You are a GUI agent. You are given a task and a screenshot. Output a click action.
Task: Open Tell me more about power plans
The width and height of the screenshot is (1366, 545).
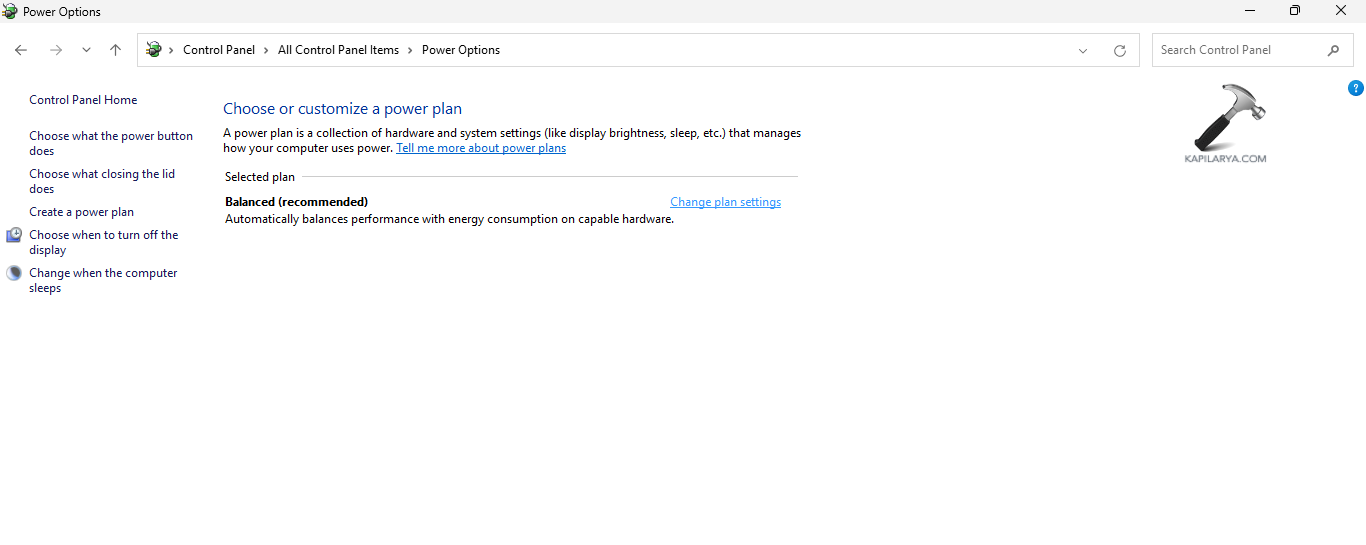[481, 148]
